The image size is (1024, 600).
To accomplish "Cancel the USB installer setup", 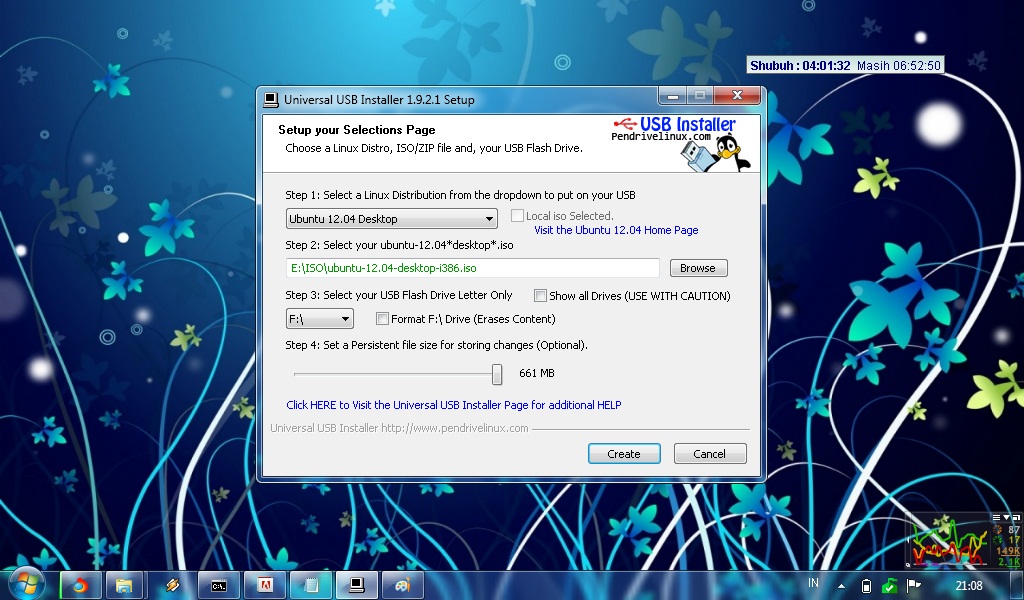I will tap(709, 454).
